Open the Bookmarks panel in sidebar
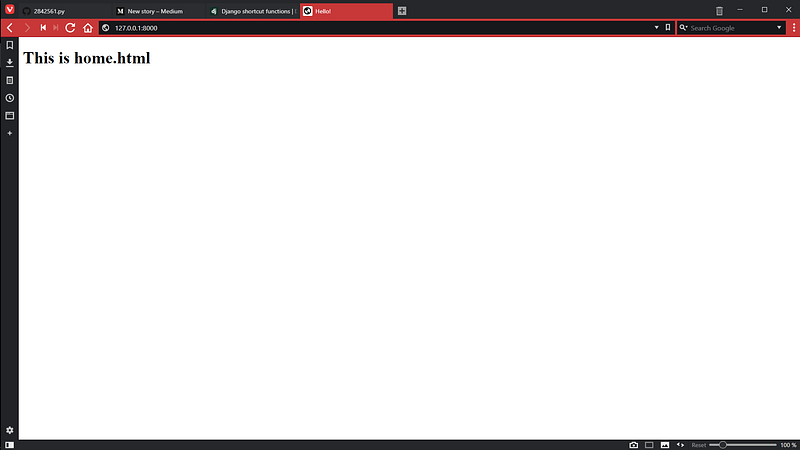 tap(9, 45)
